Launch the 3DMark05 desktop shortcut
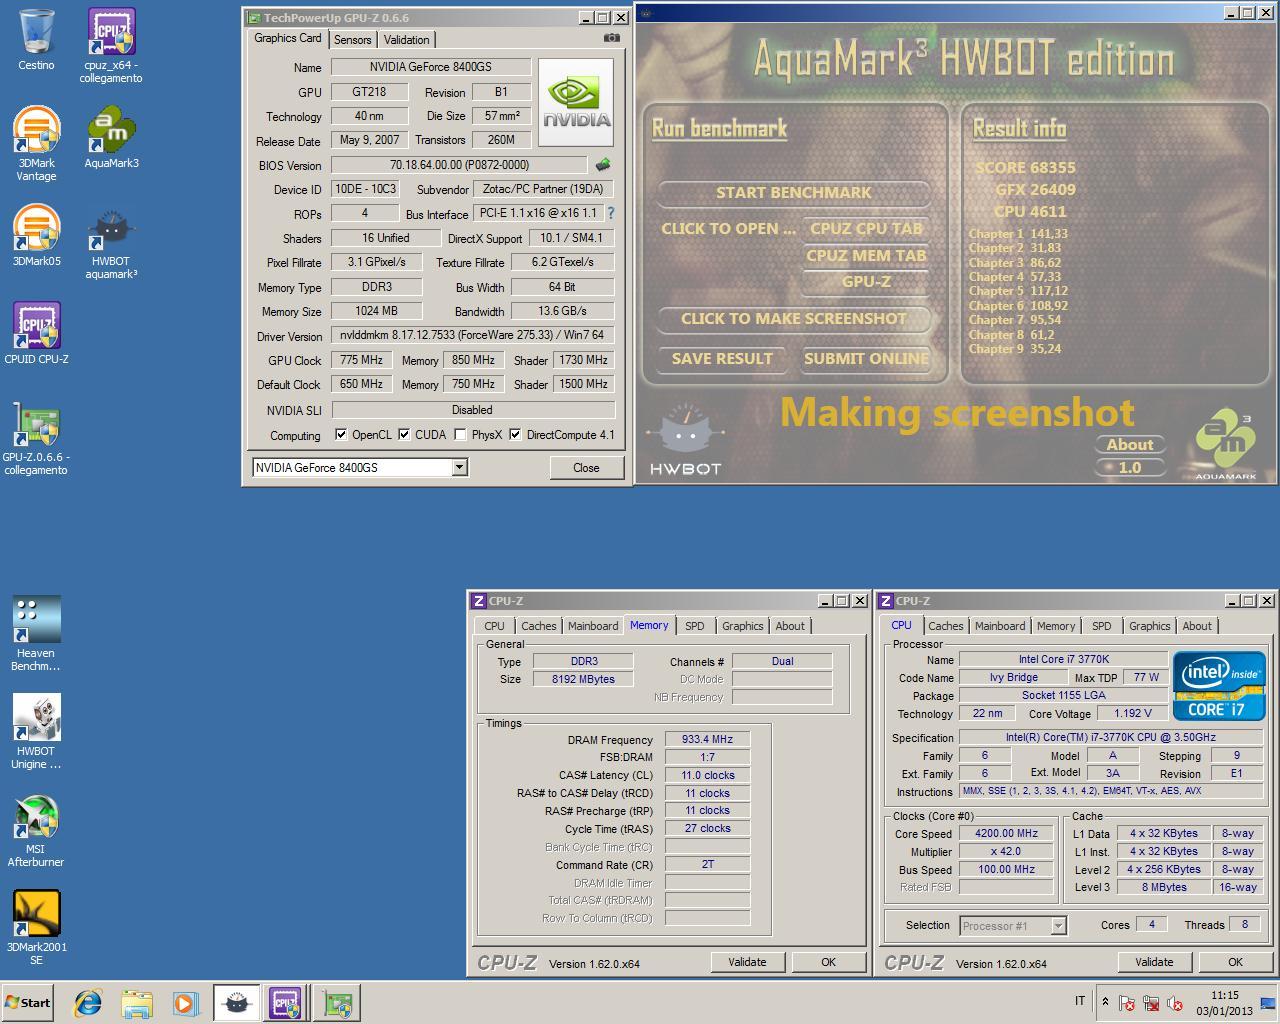The height and width of the screenshot is (1024, 1280). 36,236
